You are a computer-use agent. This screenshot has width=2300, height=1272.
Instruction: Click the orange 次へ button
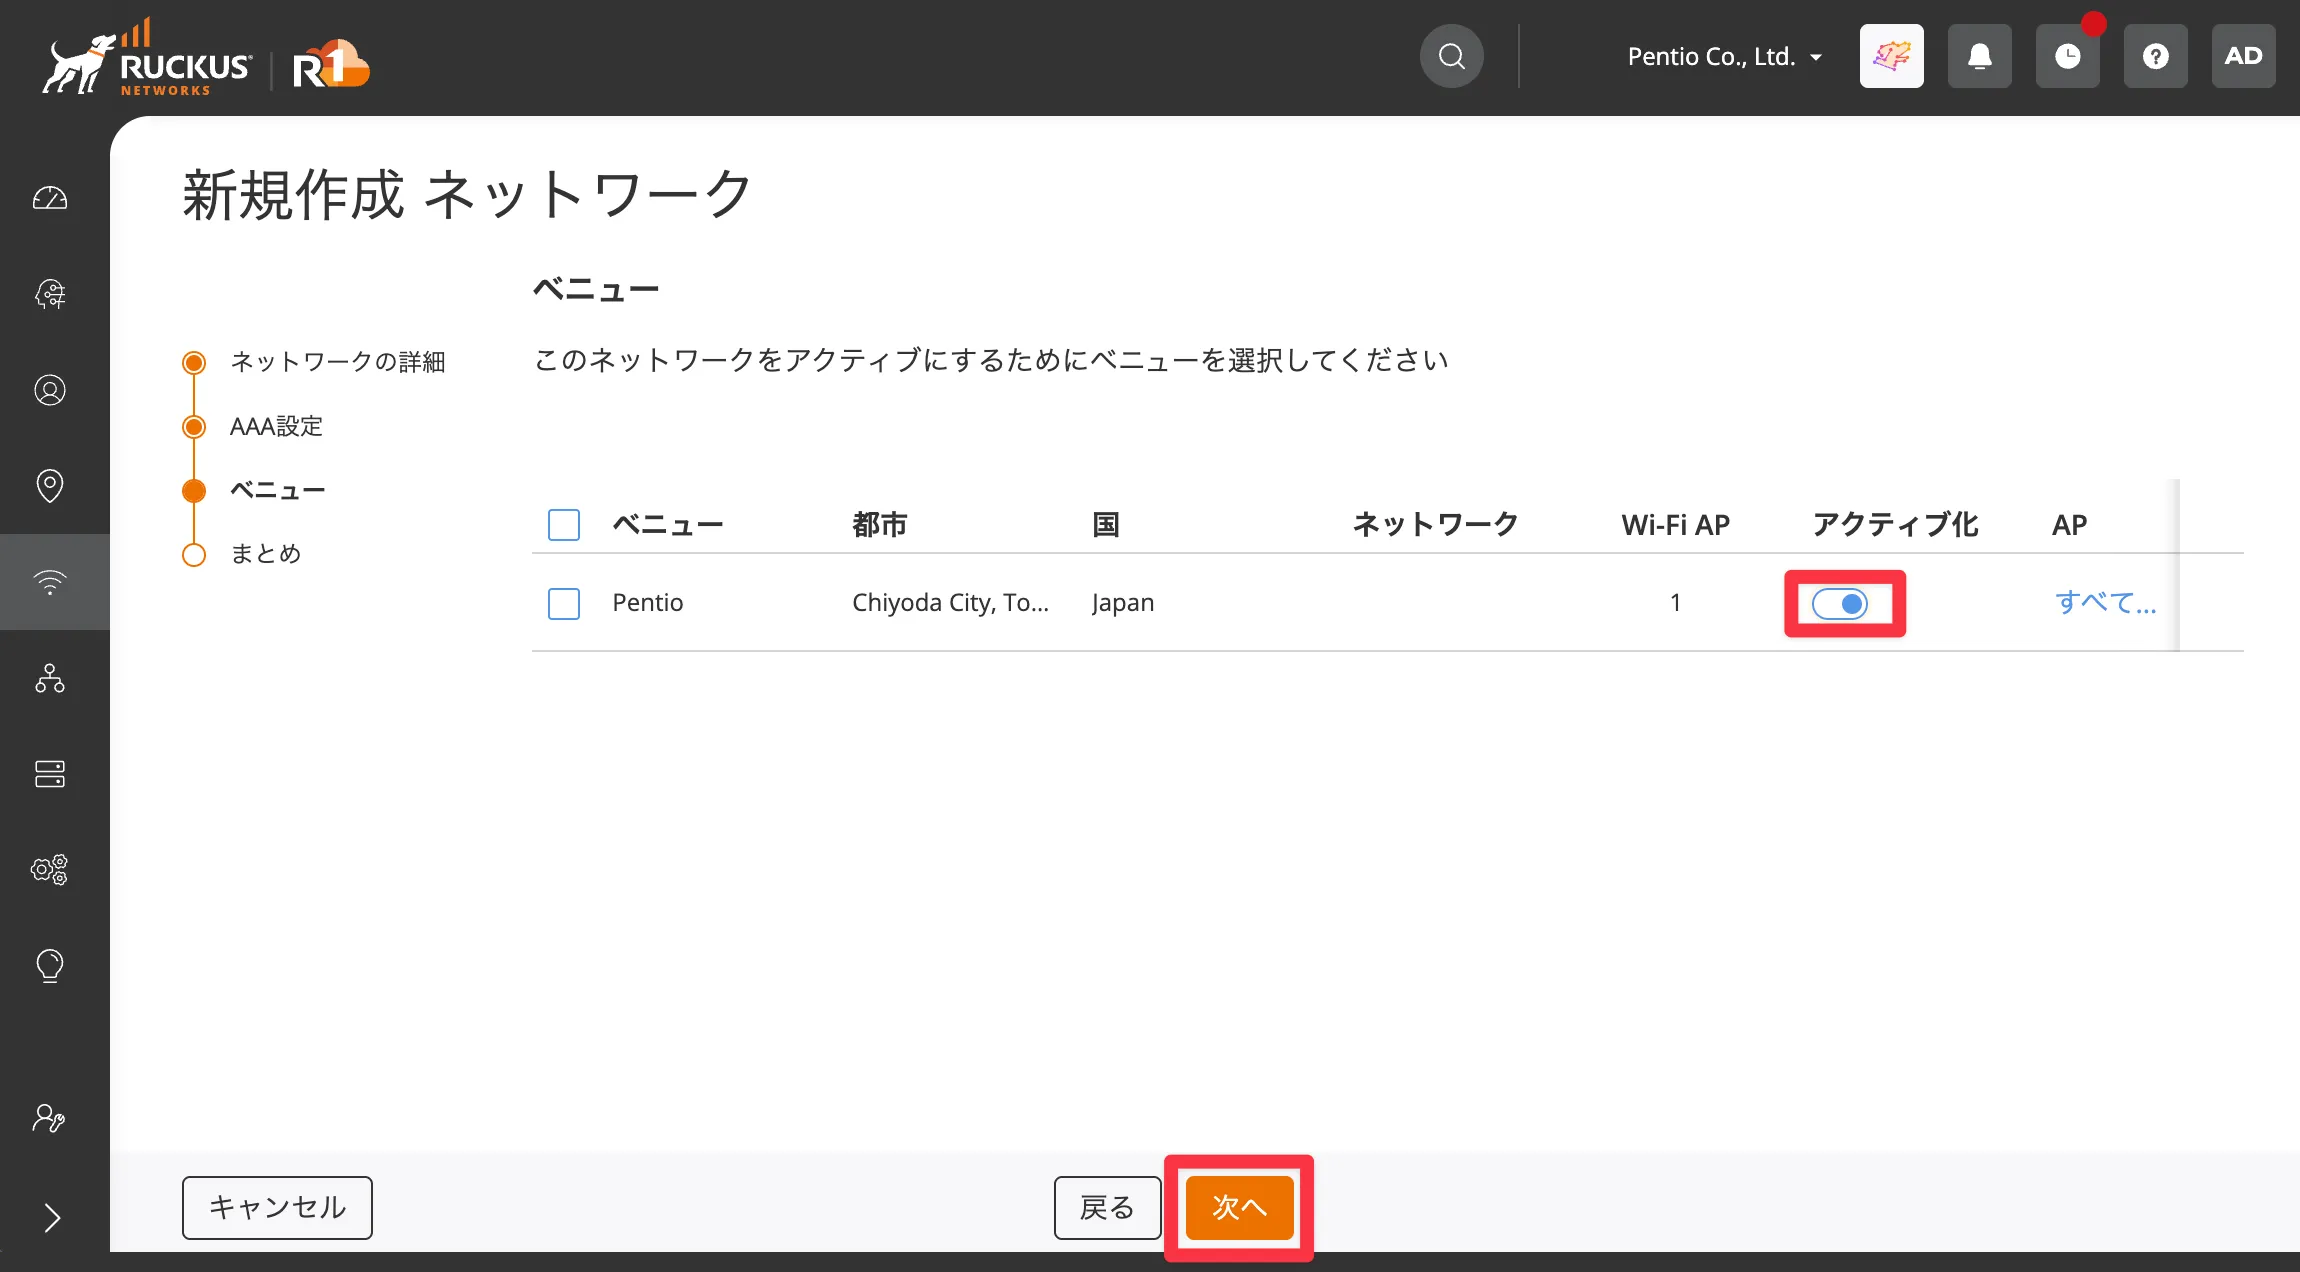[1240, 1208]
